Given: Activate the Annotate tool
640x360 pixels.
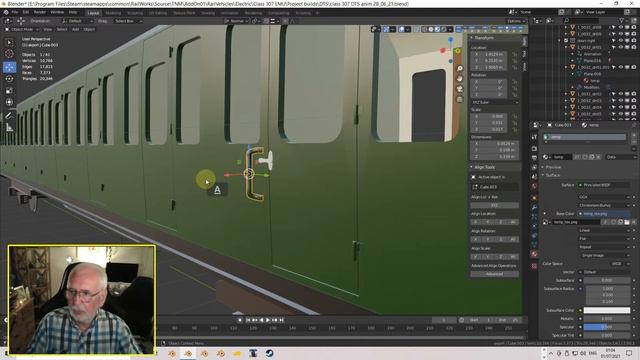Looking at the screenshot, I should [x=9, y=116].
